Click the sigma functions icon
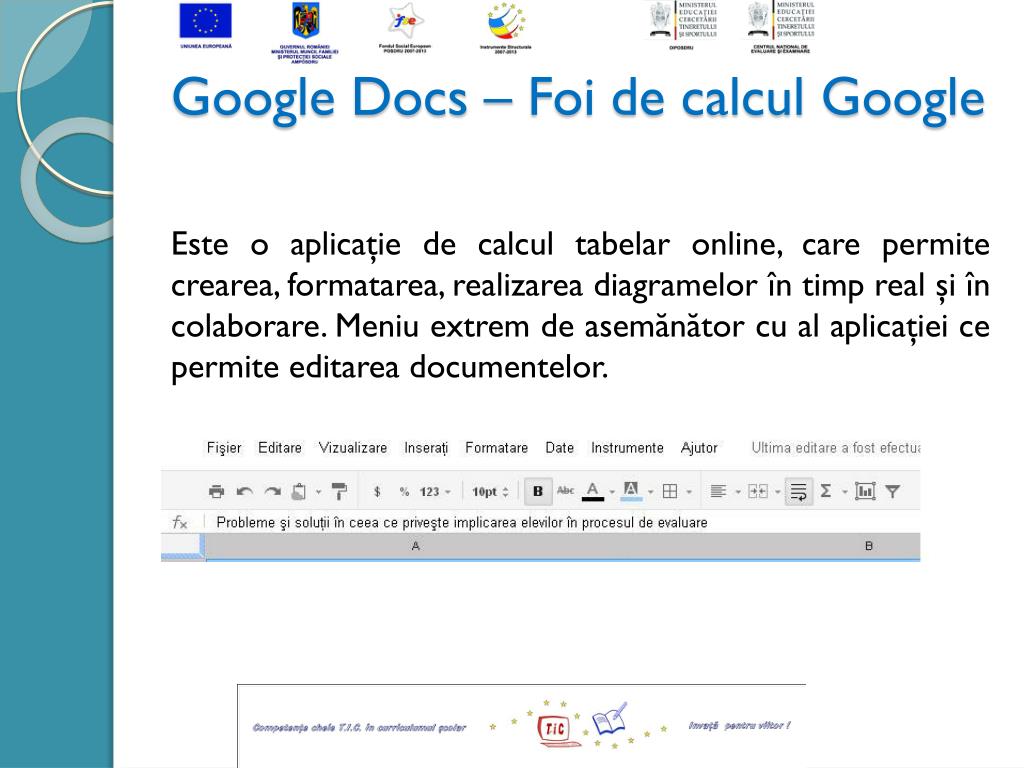This screenshot has height=768, width=1024. tap(825, 491)
